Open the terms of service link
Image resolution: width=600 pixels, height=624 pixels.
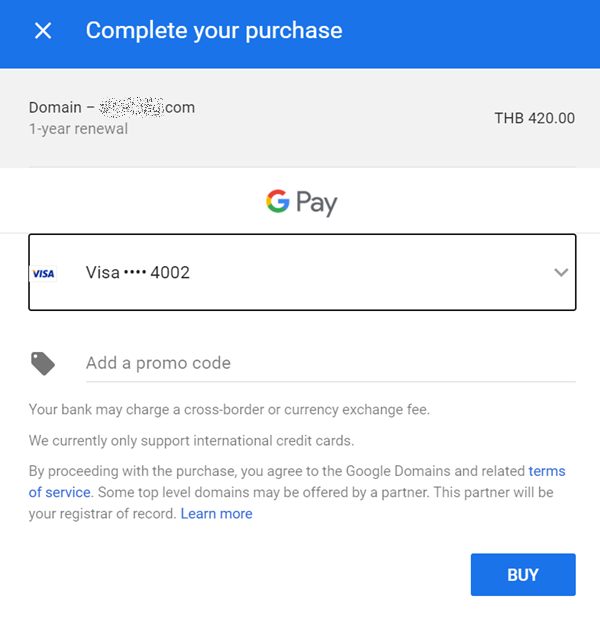pyautogui.click(x=59, y=492)
